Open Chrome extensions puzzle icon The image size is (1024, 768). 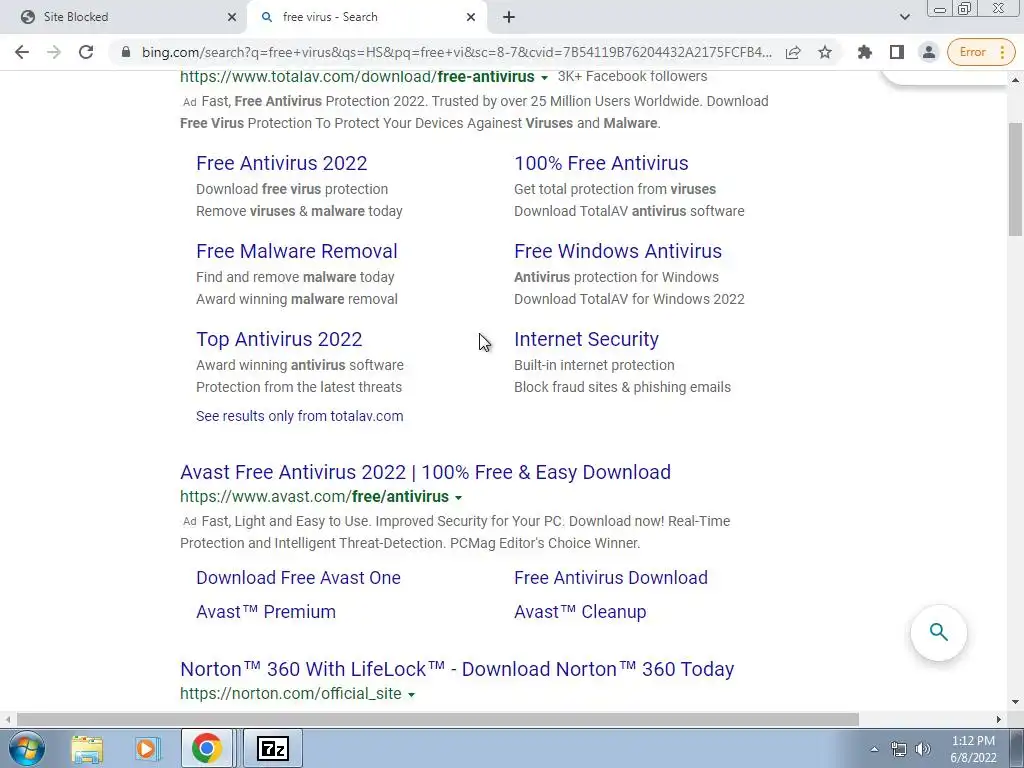click(865, 52)
